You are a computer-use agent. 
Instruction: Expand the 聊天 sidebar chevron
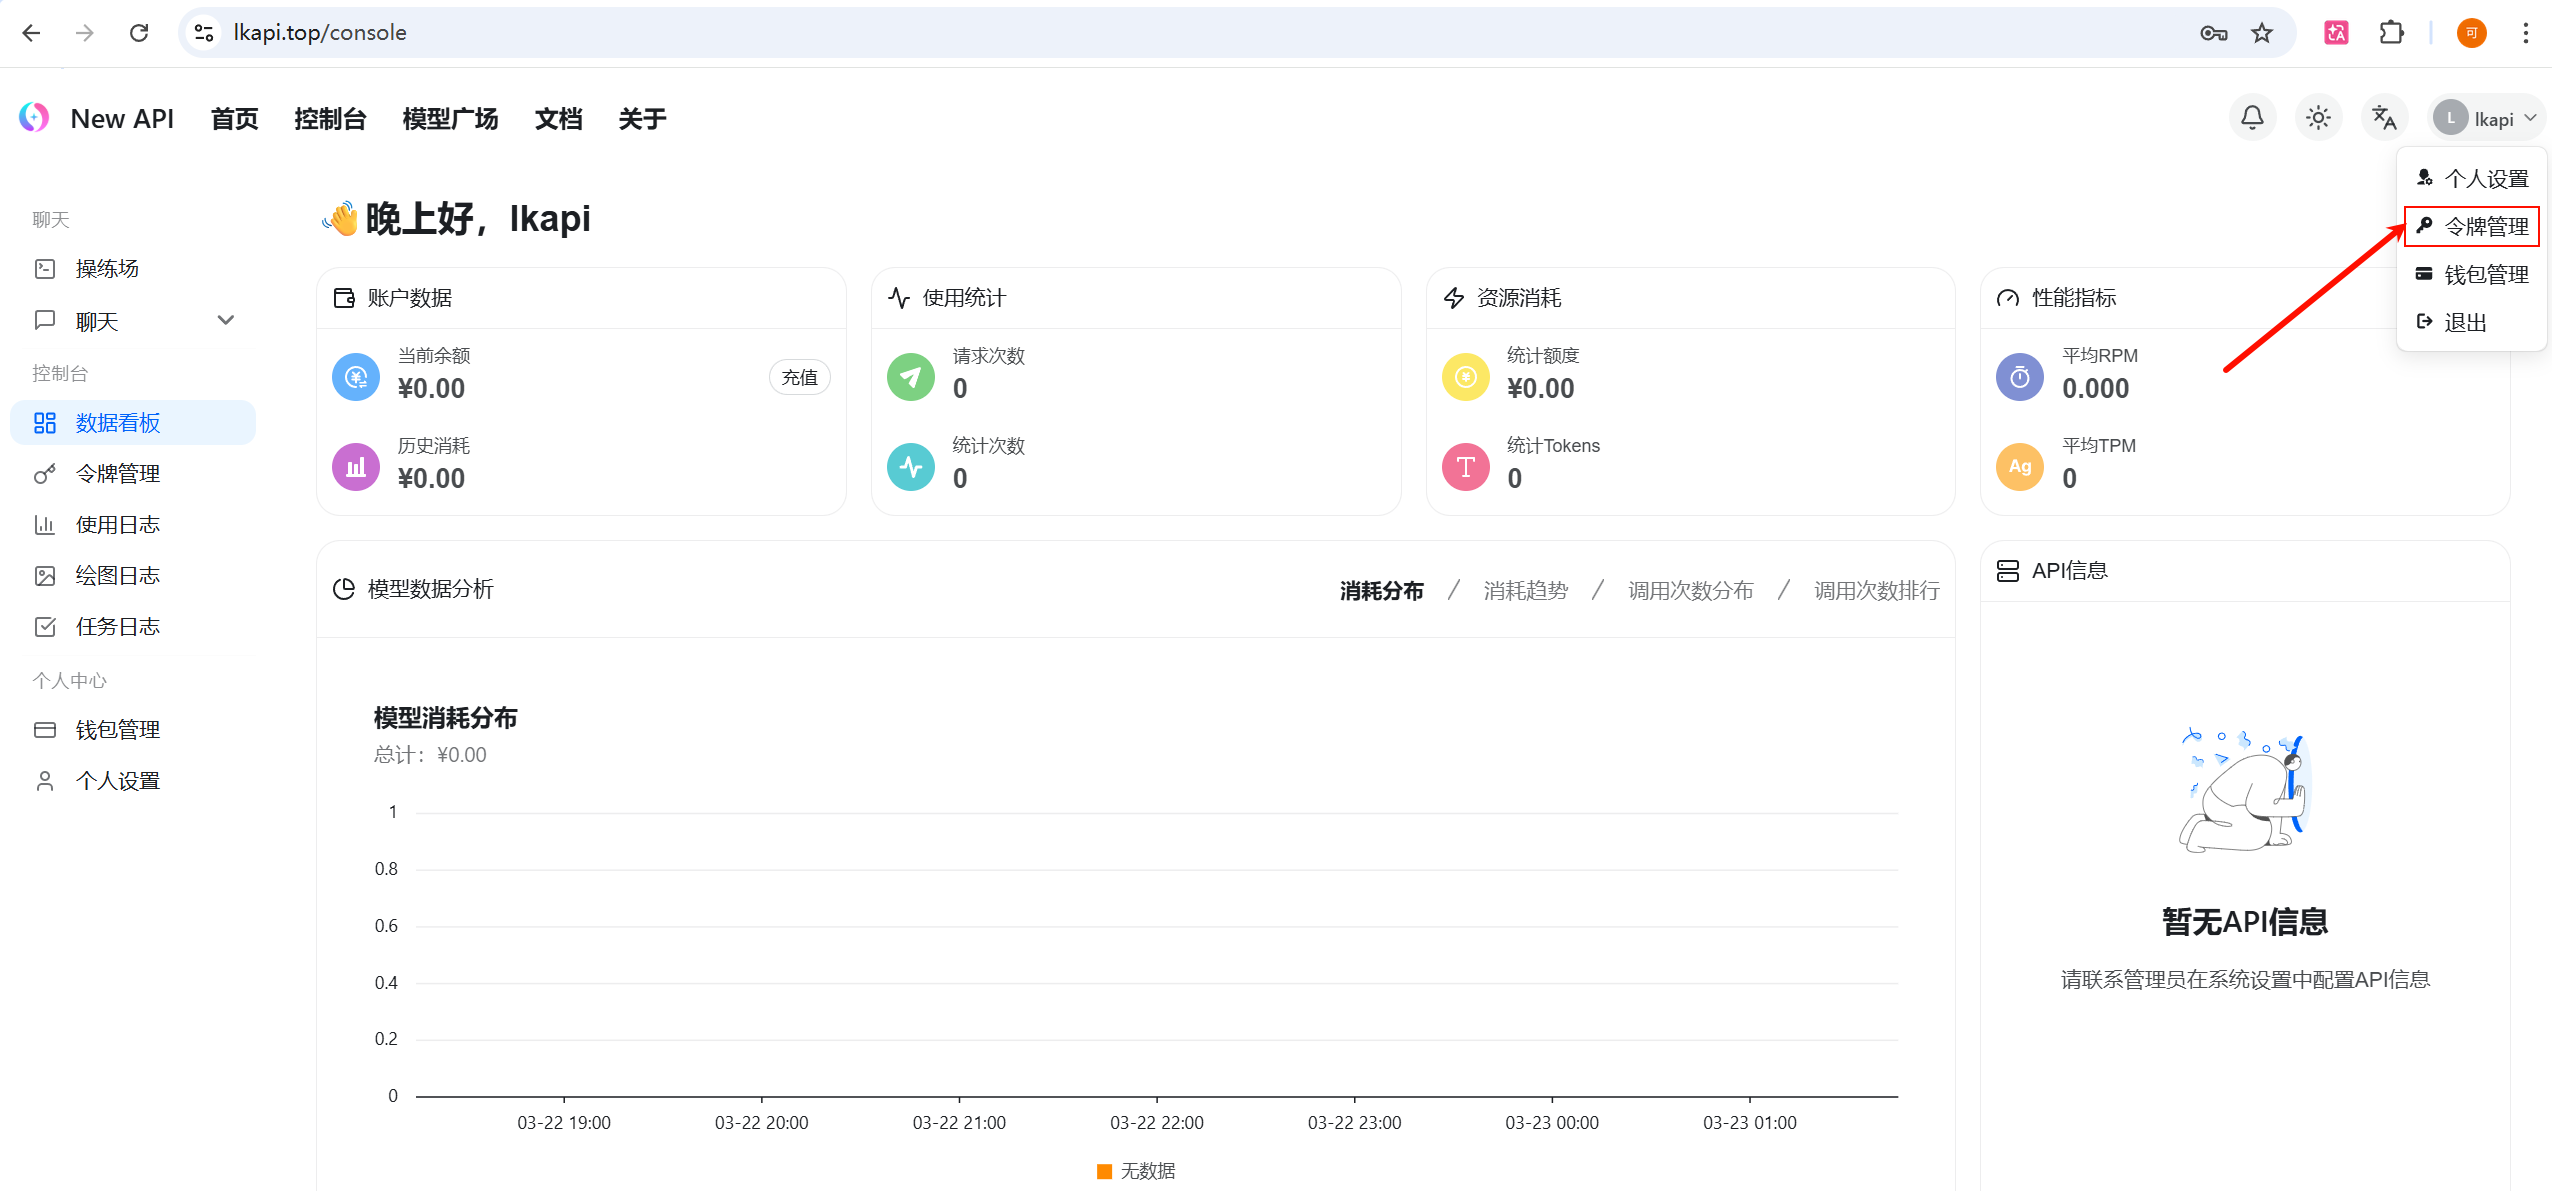(226, 321)
